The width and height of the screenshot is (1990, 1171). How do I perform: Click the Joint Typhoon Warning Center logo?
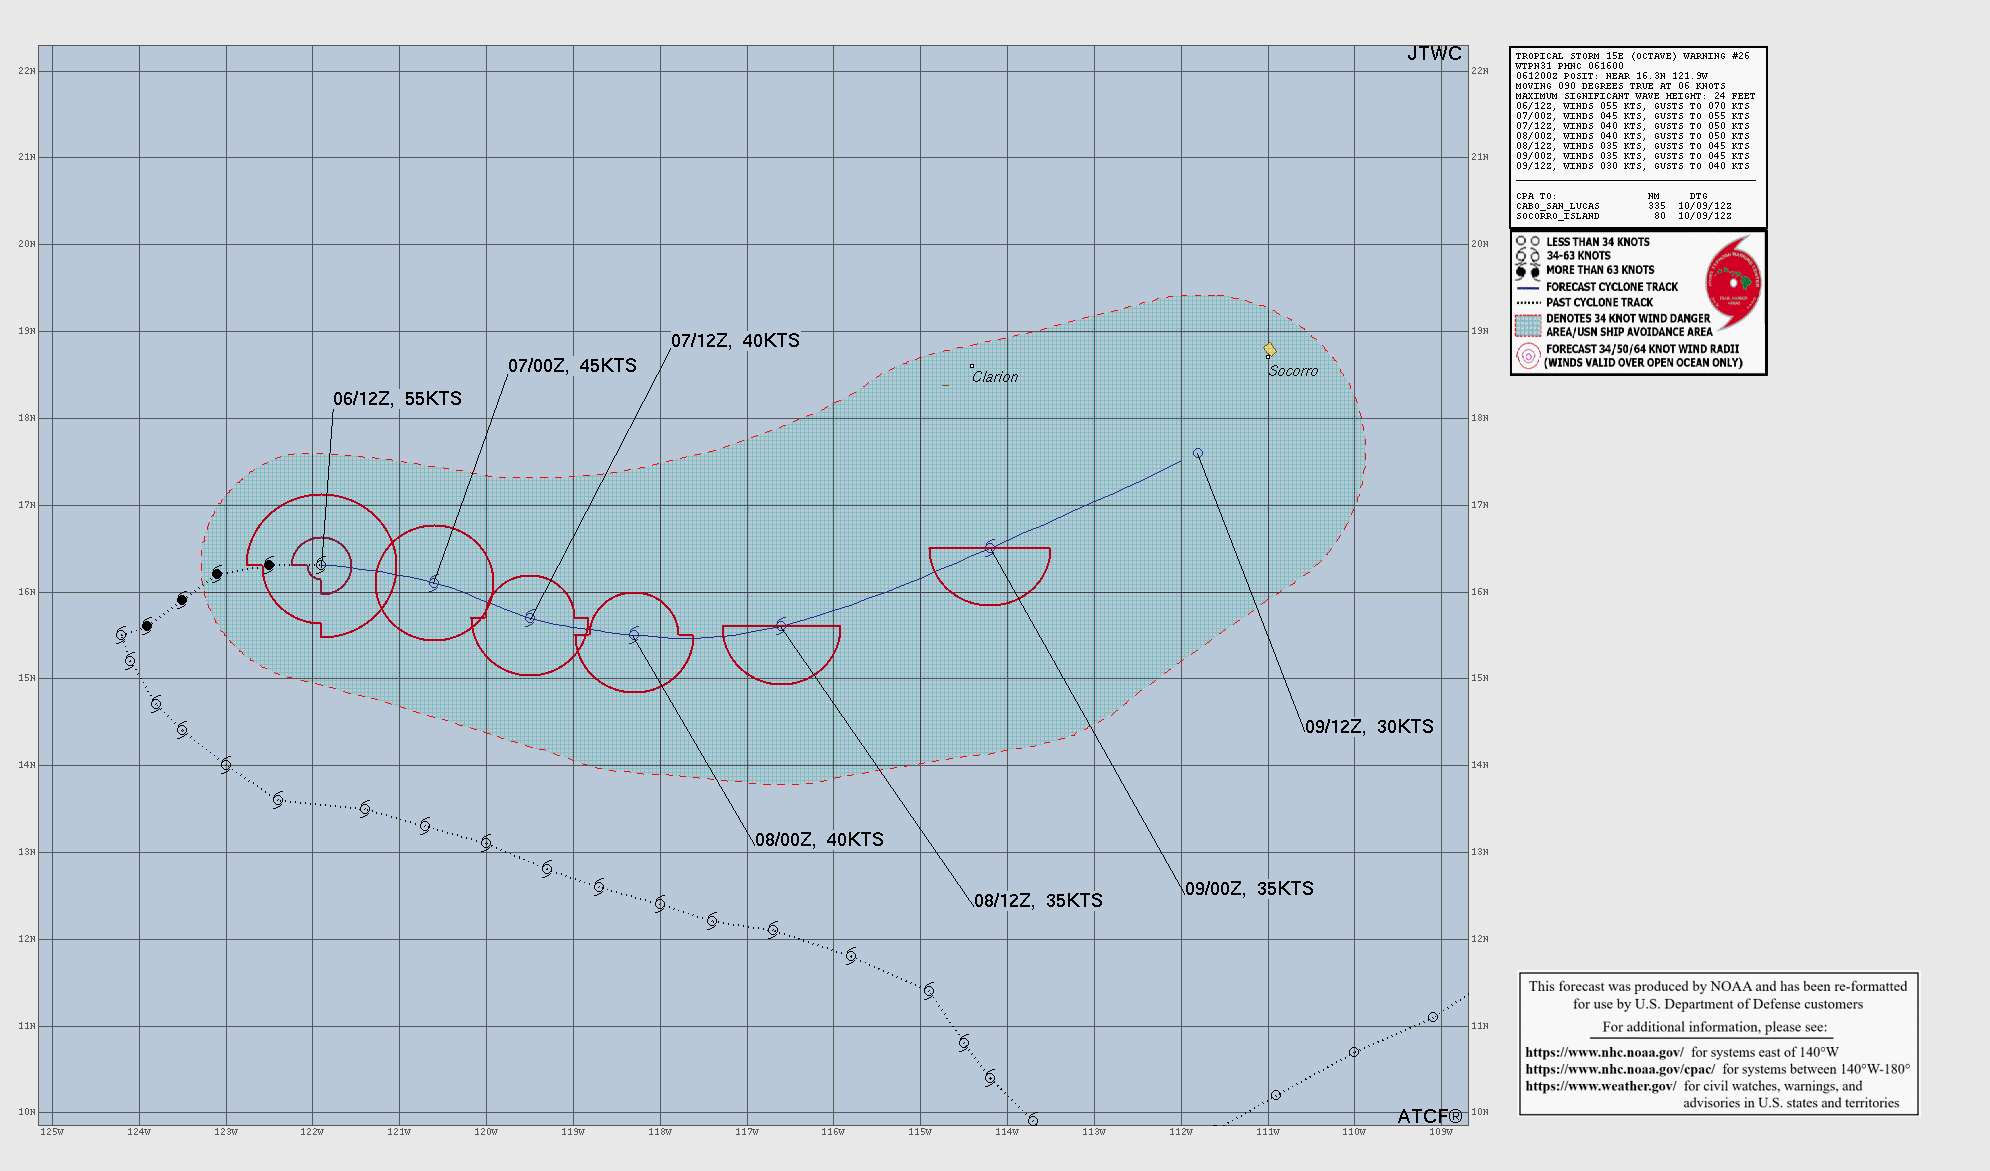(x=1733, y=283)
